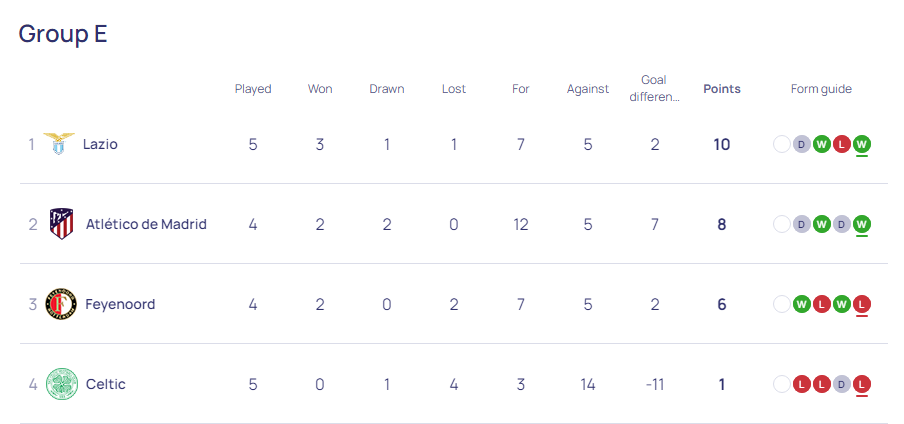
Task: Open the Atlético de Madrid team link
Action: point(146,224)
